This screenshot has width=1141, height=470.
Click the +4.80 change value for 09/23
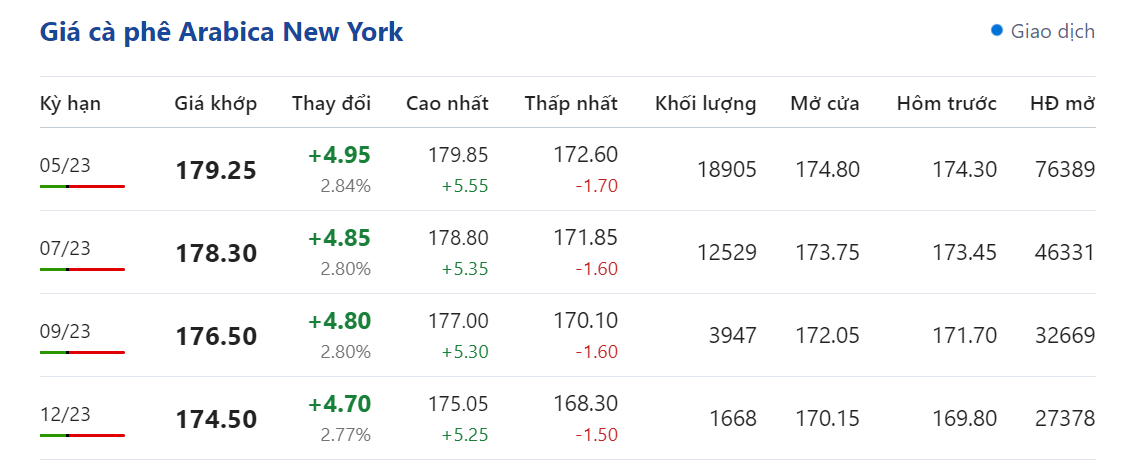[x=339, y=321]
